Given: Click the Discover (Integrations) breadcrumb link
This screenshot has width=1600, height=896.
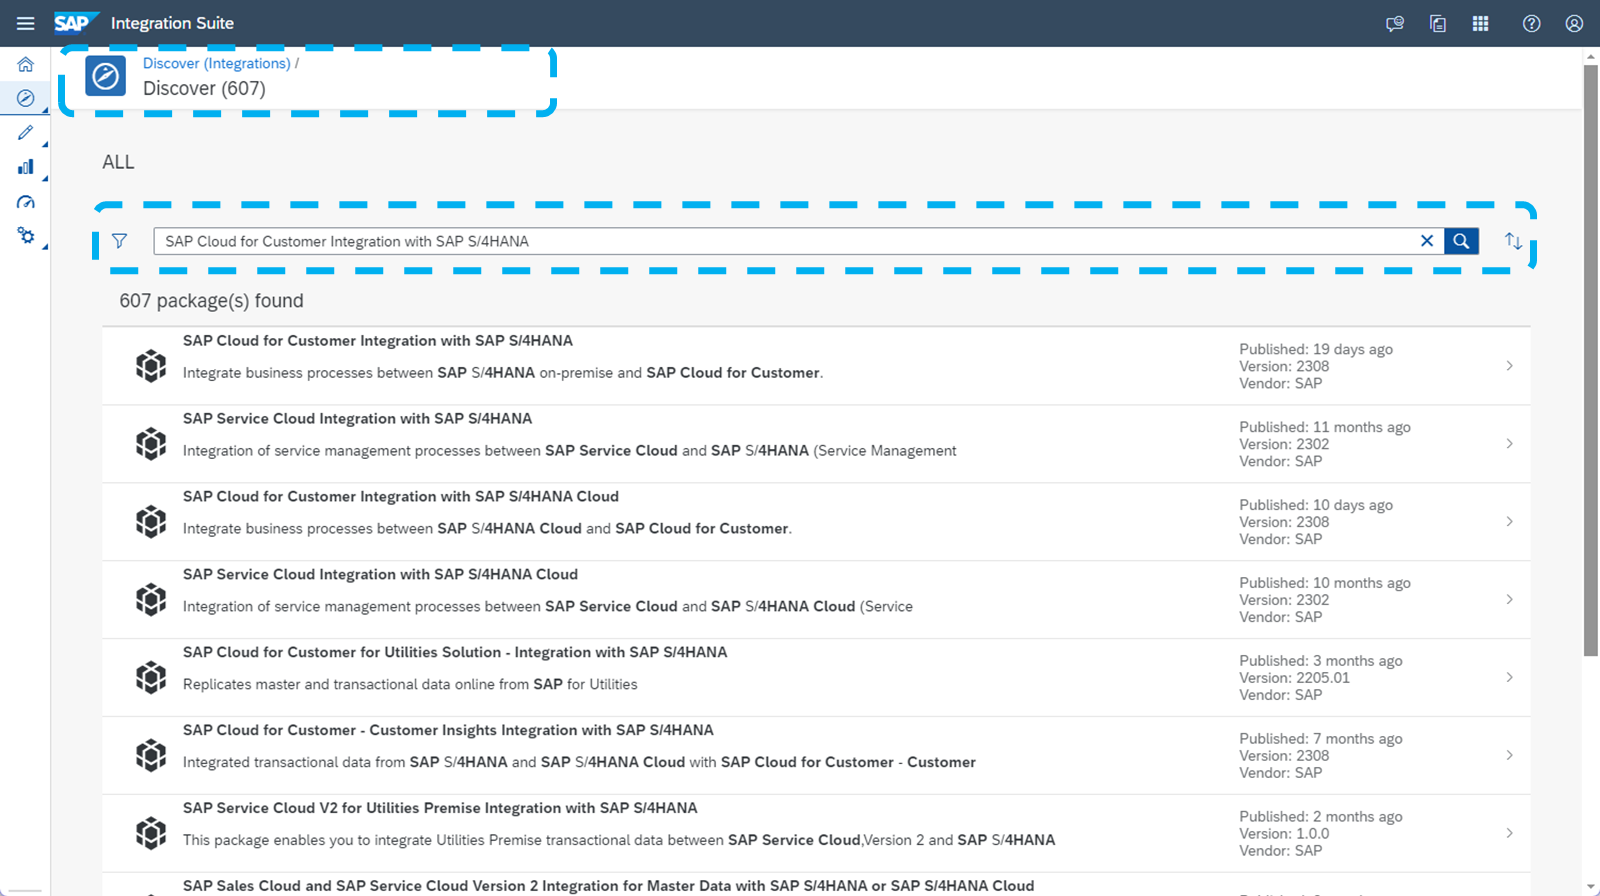Looking at the screenshot, I should [217, 63].
